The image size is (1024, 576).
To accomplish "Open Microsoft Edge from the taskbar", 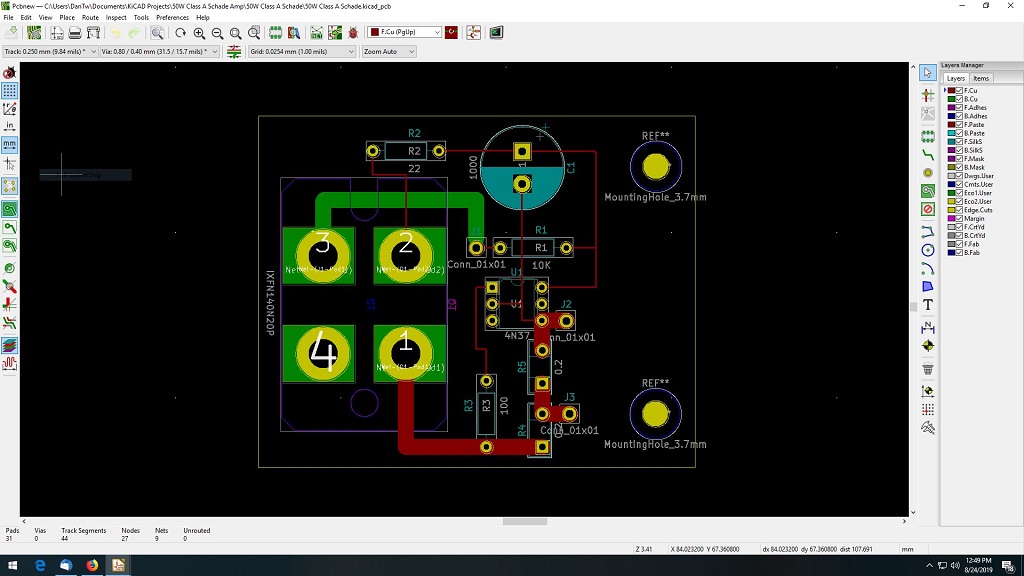I will point(40,566).
